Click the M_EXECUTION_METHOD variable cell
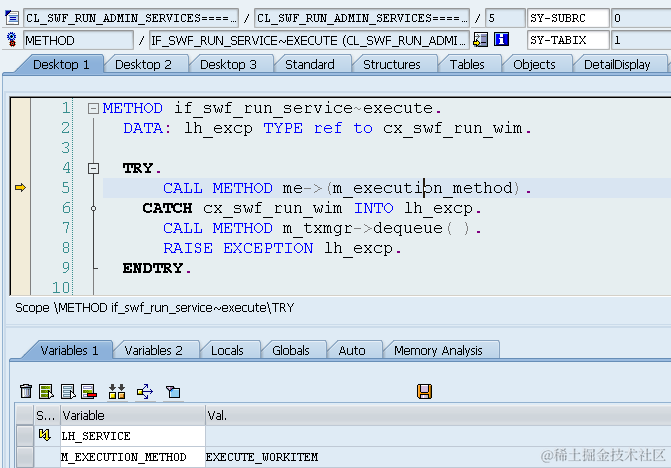The width and height of the screenshot is (671, 468). point(133,457)
